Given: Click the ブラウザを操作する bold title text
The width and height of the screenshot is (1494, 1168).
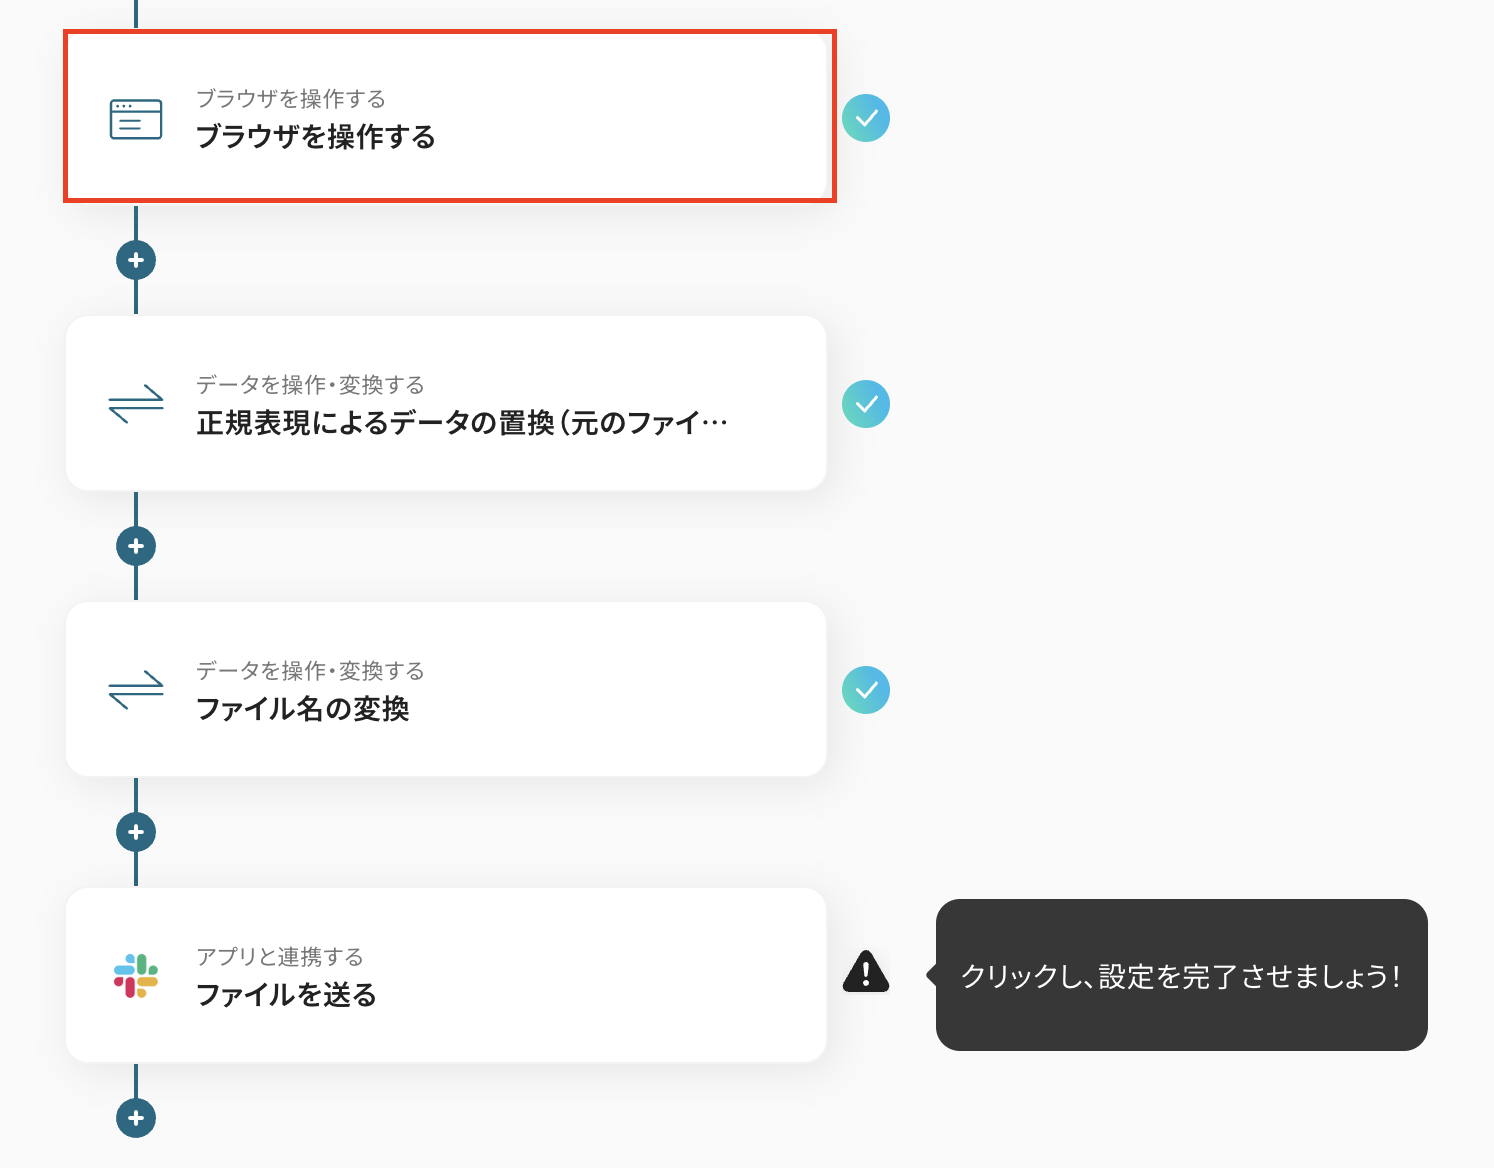Looking at the screenshot, I should (x=316, y=137).
